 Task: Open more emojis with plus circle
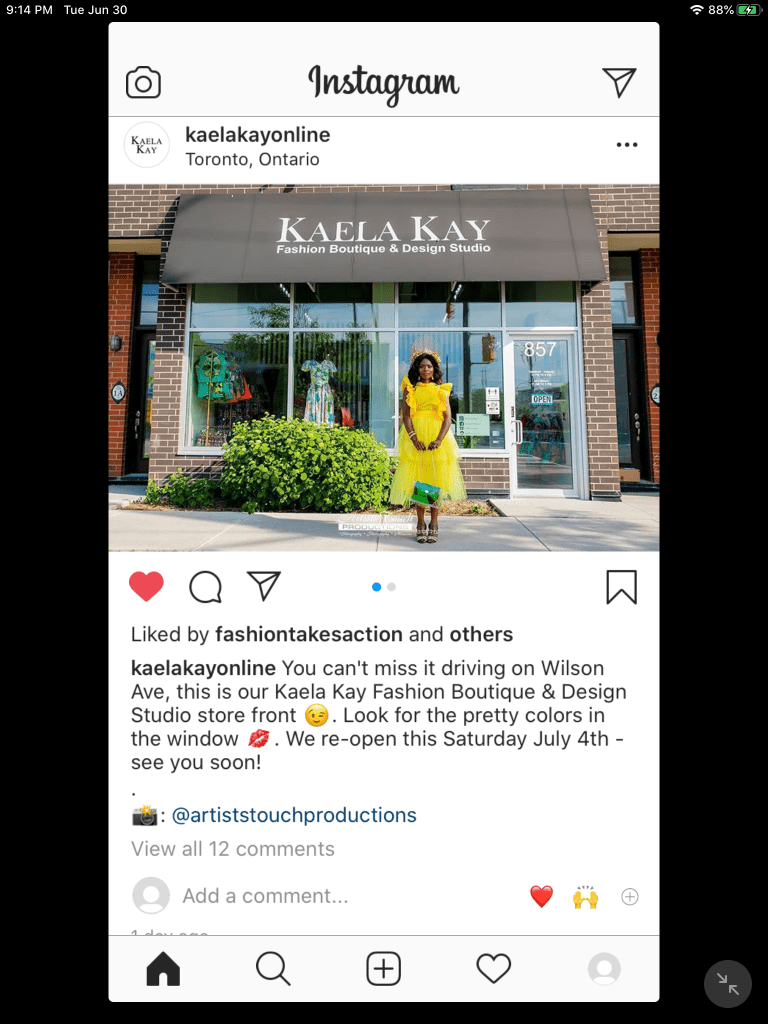click(630, 897)
